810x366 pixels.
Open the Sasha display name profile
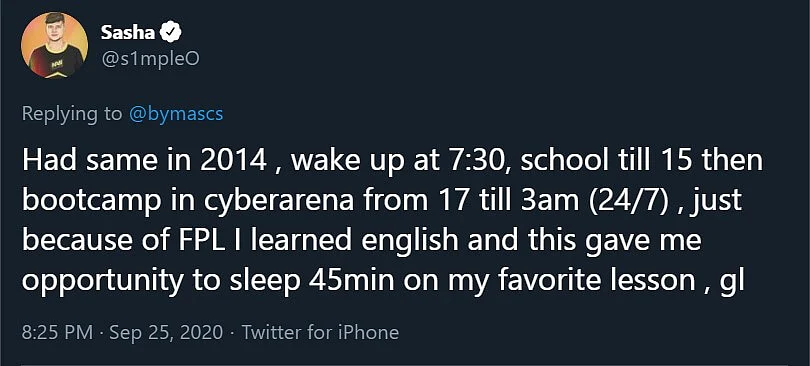pyautogui.click(x=128, y=33)
